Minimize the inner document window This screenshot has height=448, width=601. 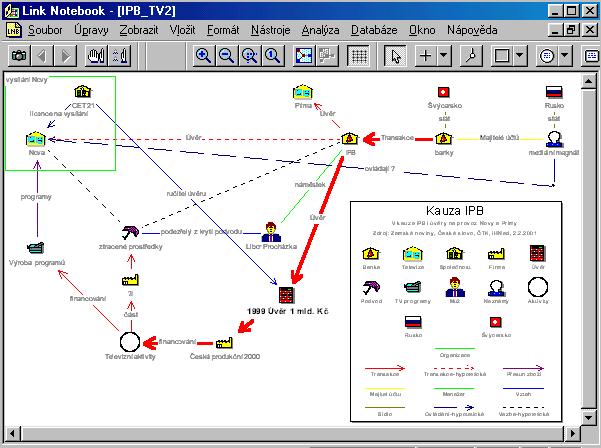(555, 30)
